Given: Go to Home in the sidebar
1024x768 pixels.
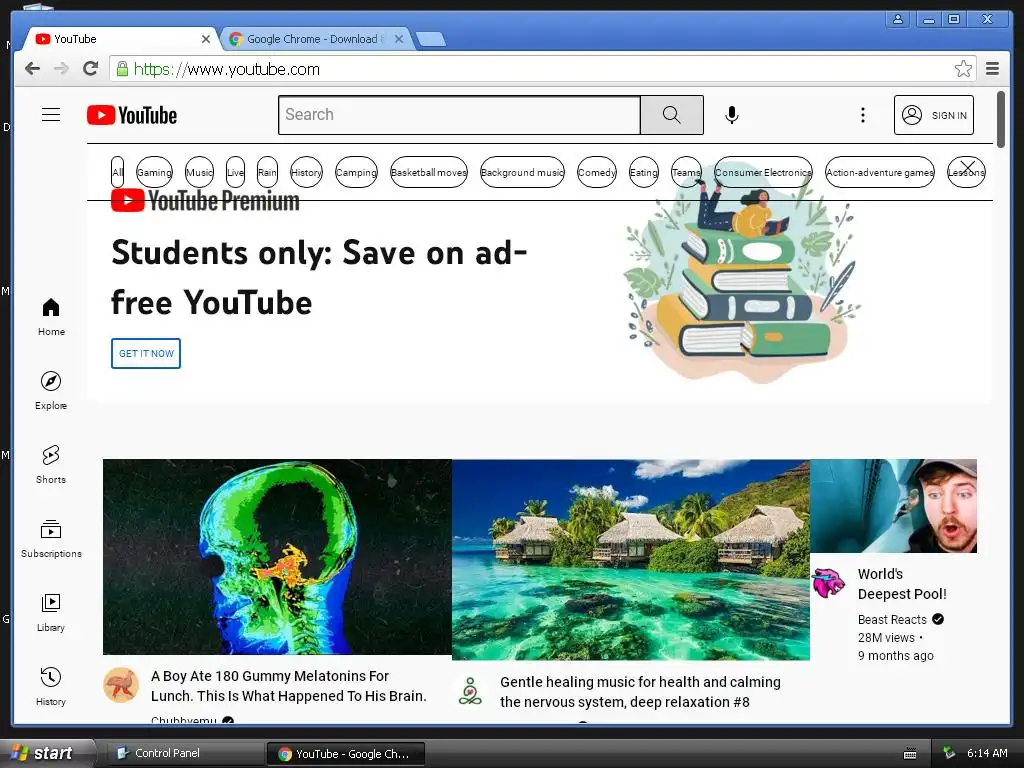Looking at the screenshot, I should tap(51, 317).
